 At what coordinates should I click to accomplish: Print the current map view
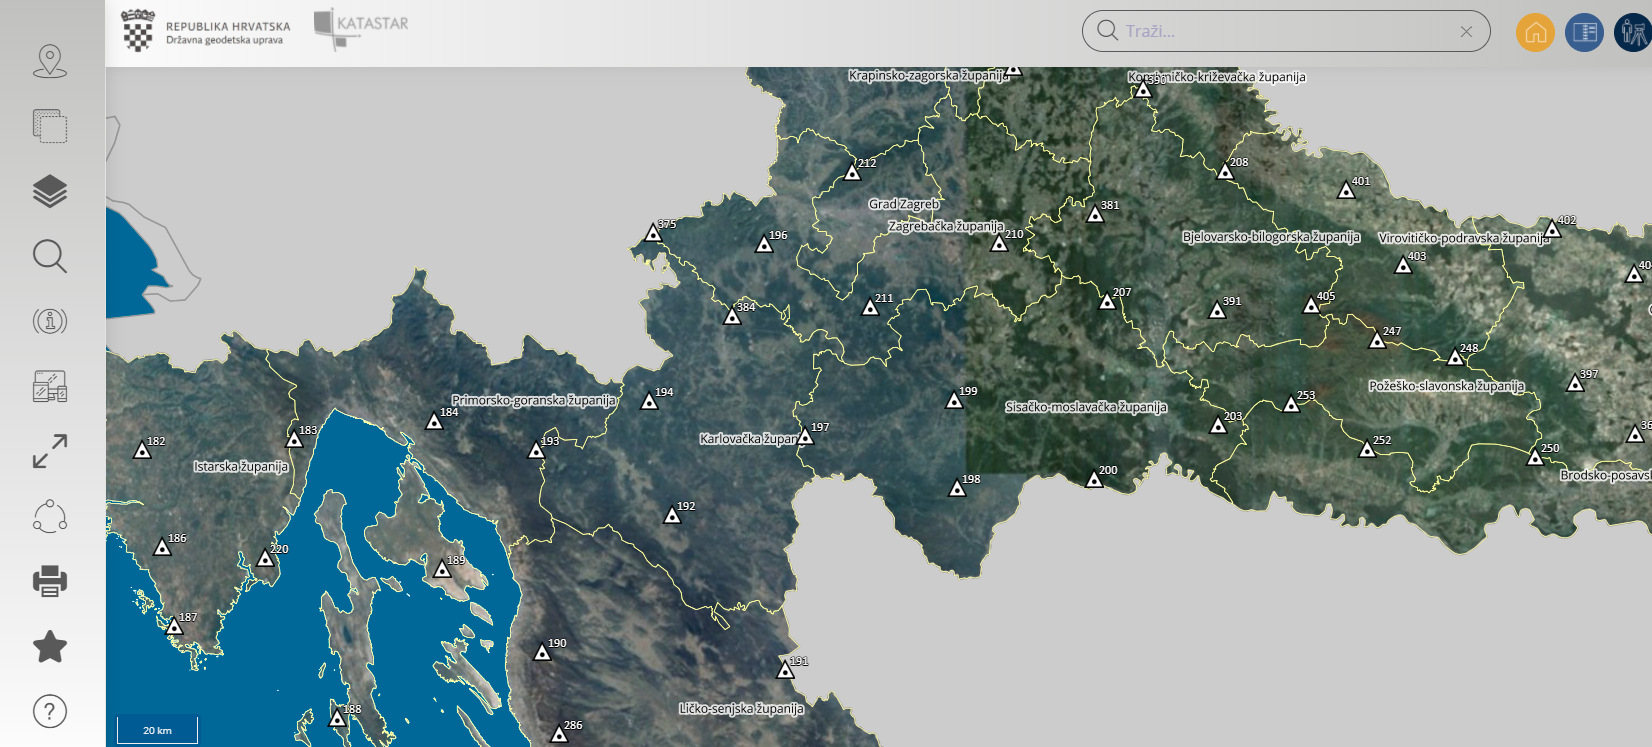coord(50,581)
